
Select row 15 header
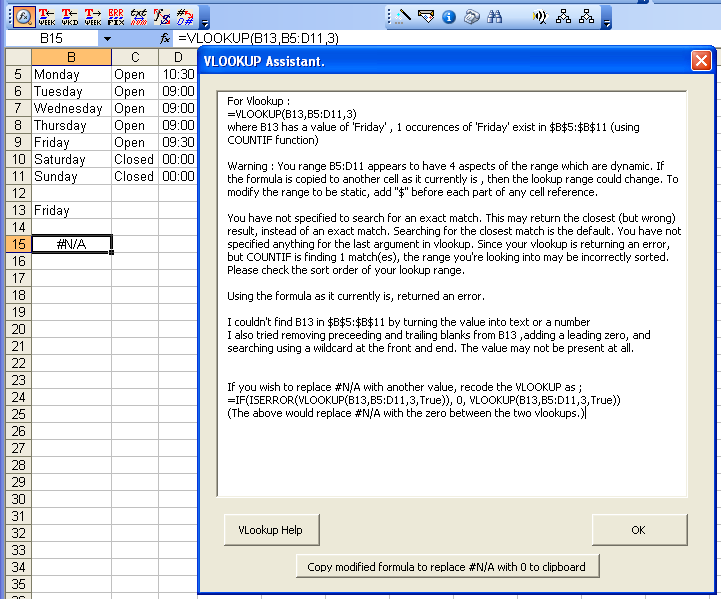click(x=18, y=244)
